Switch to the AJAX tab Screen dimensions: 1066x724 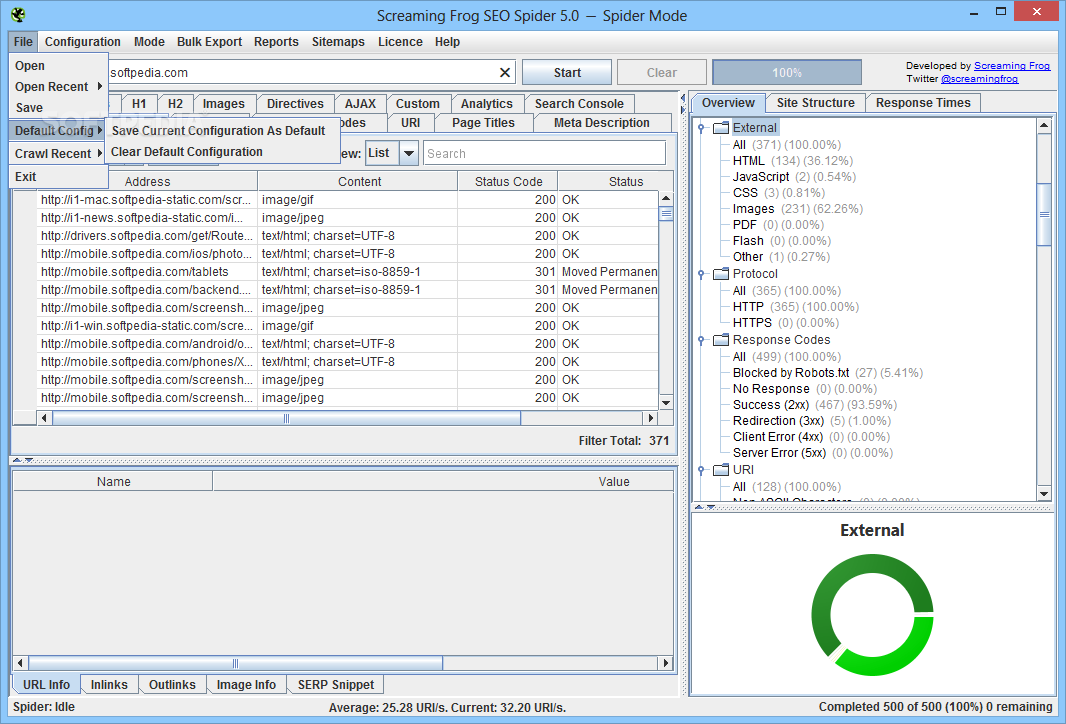pyautogui.click(x=360, y=104)
